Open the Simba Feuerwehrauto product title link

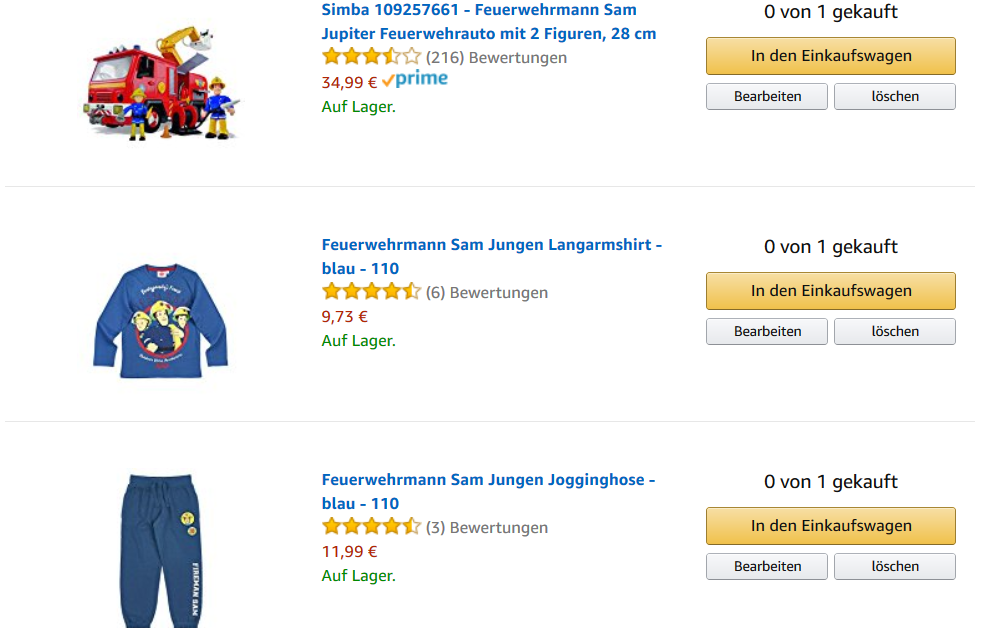(489, 22)
